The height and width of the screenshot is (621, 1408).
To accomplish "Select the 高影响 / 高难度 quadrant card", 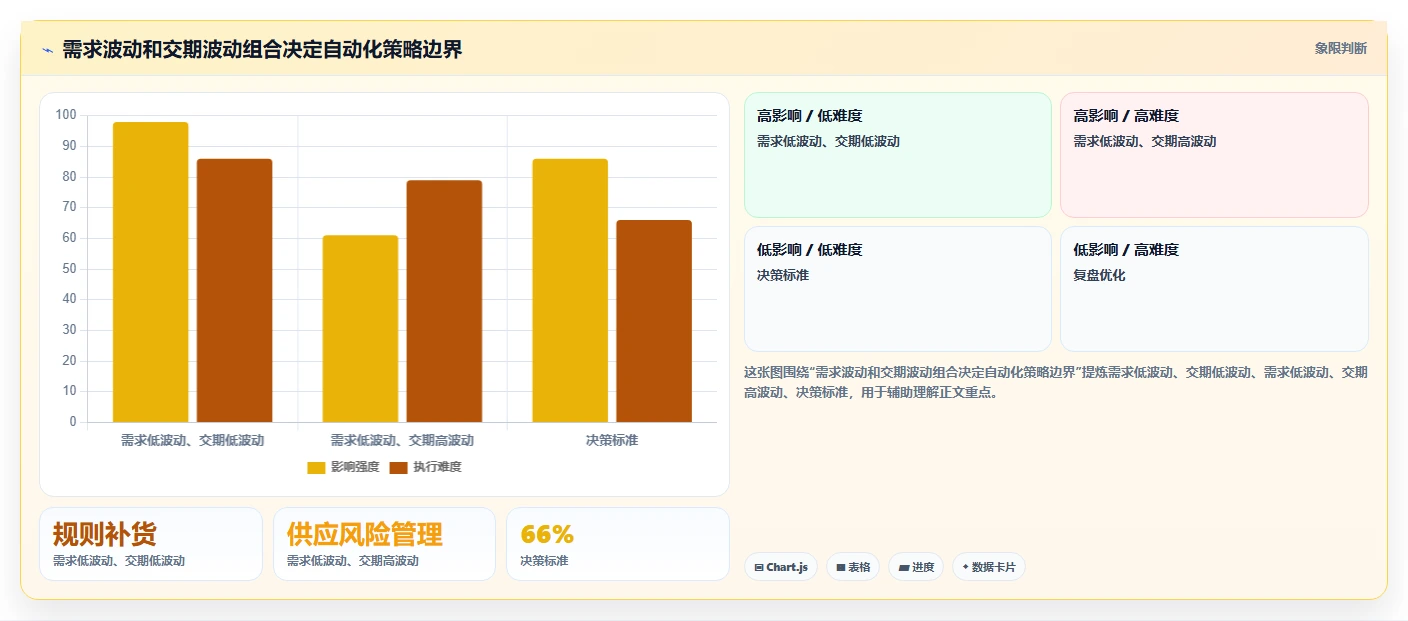I will pyautogui.click(x=1214, y=155).
